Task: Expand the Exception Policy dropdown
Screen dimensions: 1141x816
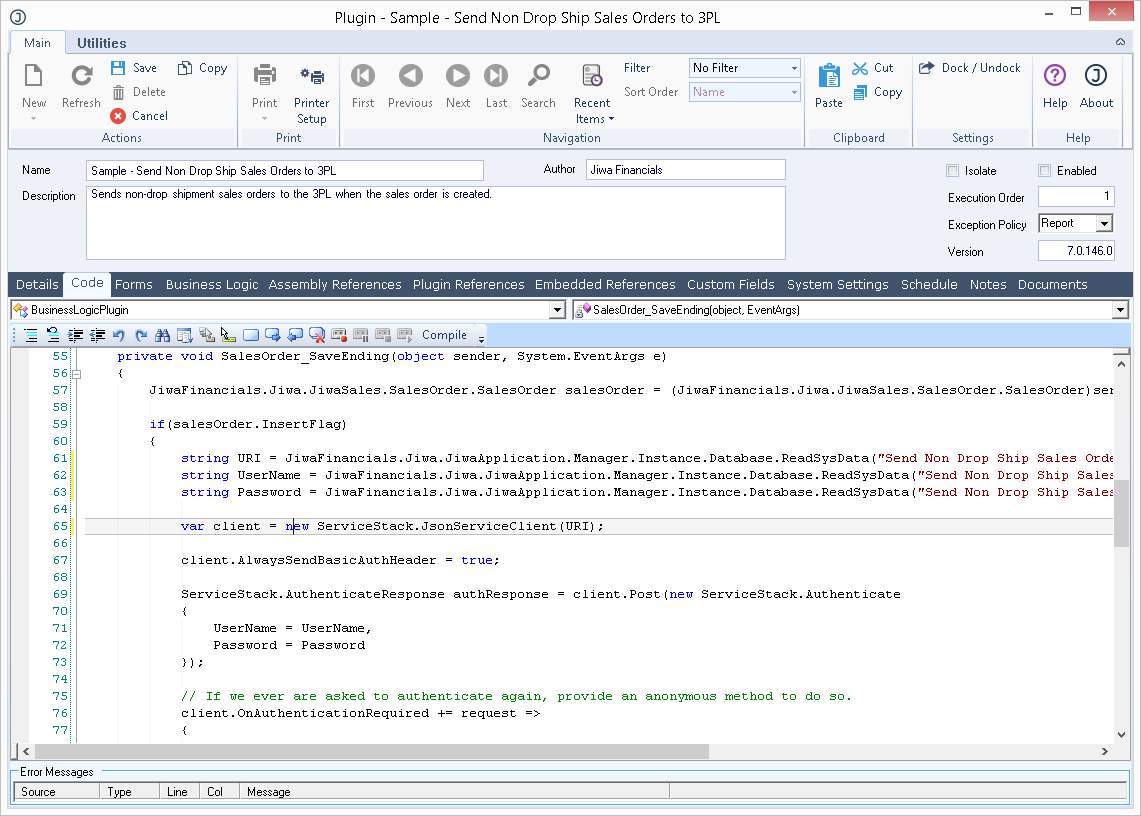Action: click(x=1104, y=224)
